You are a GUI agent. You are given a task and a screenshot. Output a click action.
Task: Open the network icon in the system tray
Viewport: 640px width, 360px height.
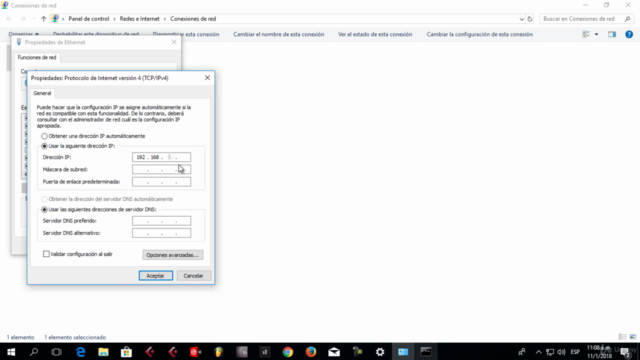[550, 352]
